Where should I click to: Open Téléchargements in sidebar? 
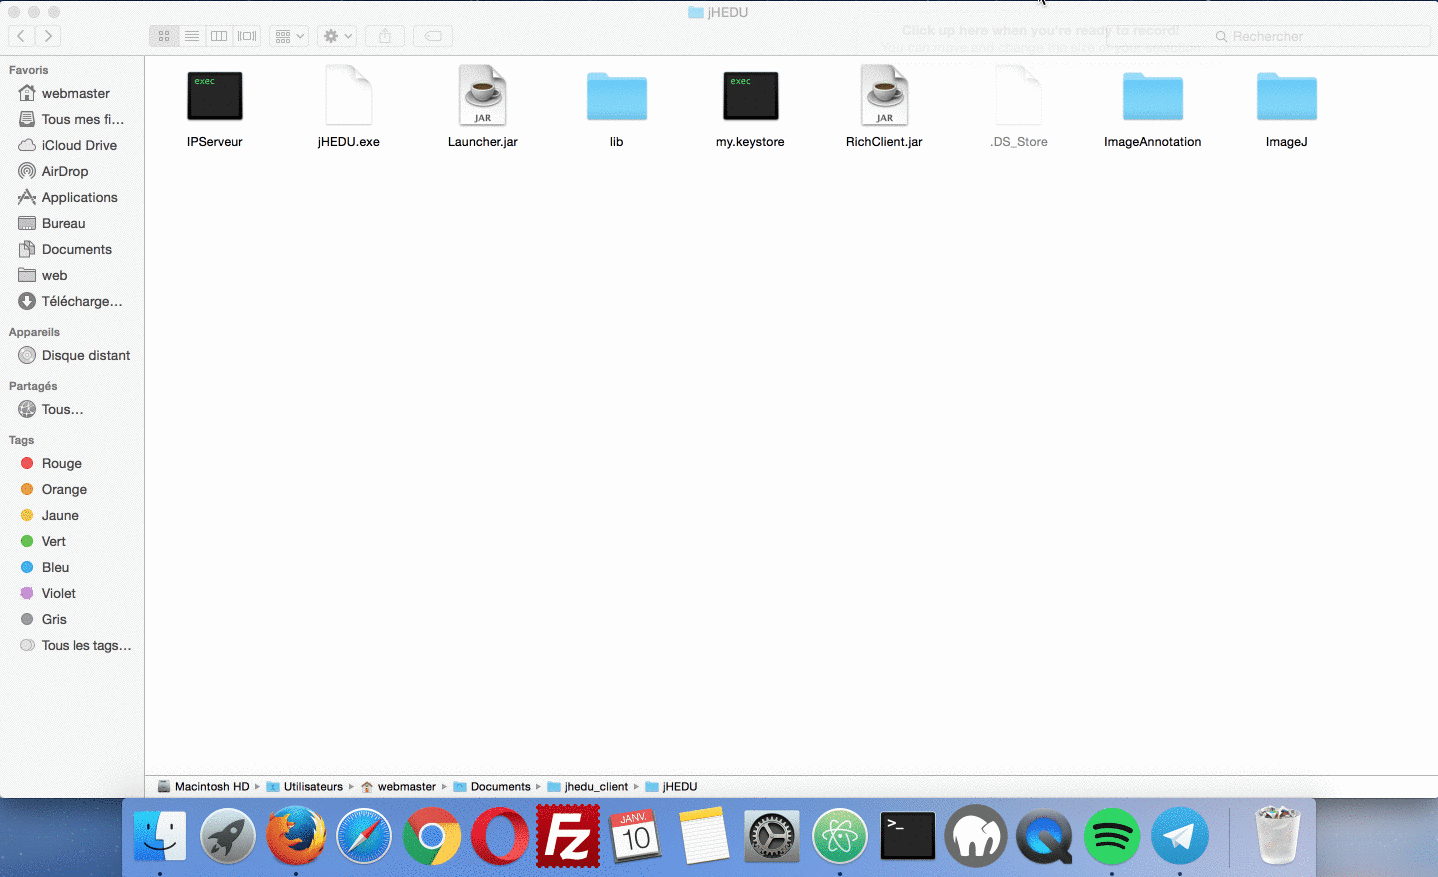(x=72, y=301)
